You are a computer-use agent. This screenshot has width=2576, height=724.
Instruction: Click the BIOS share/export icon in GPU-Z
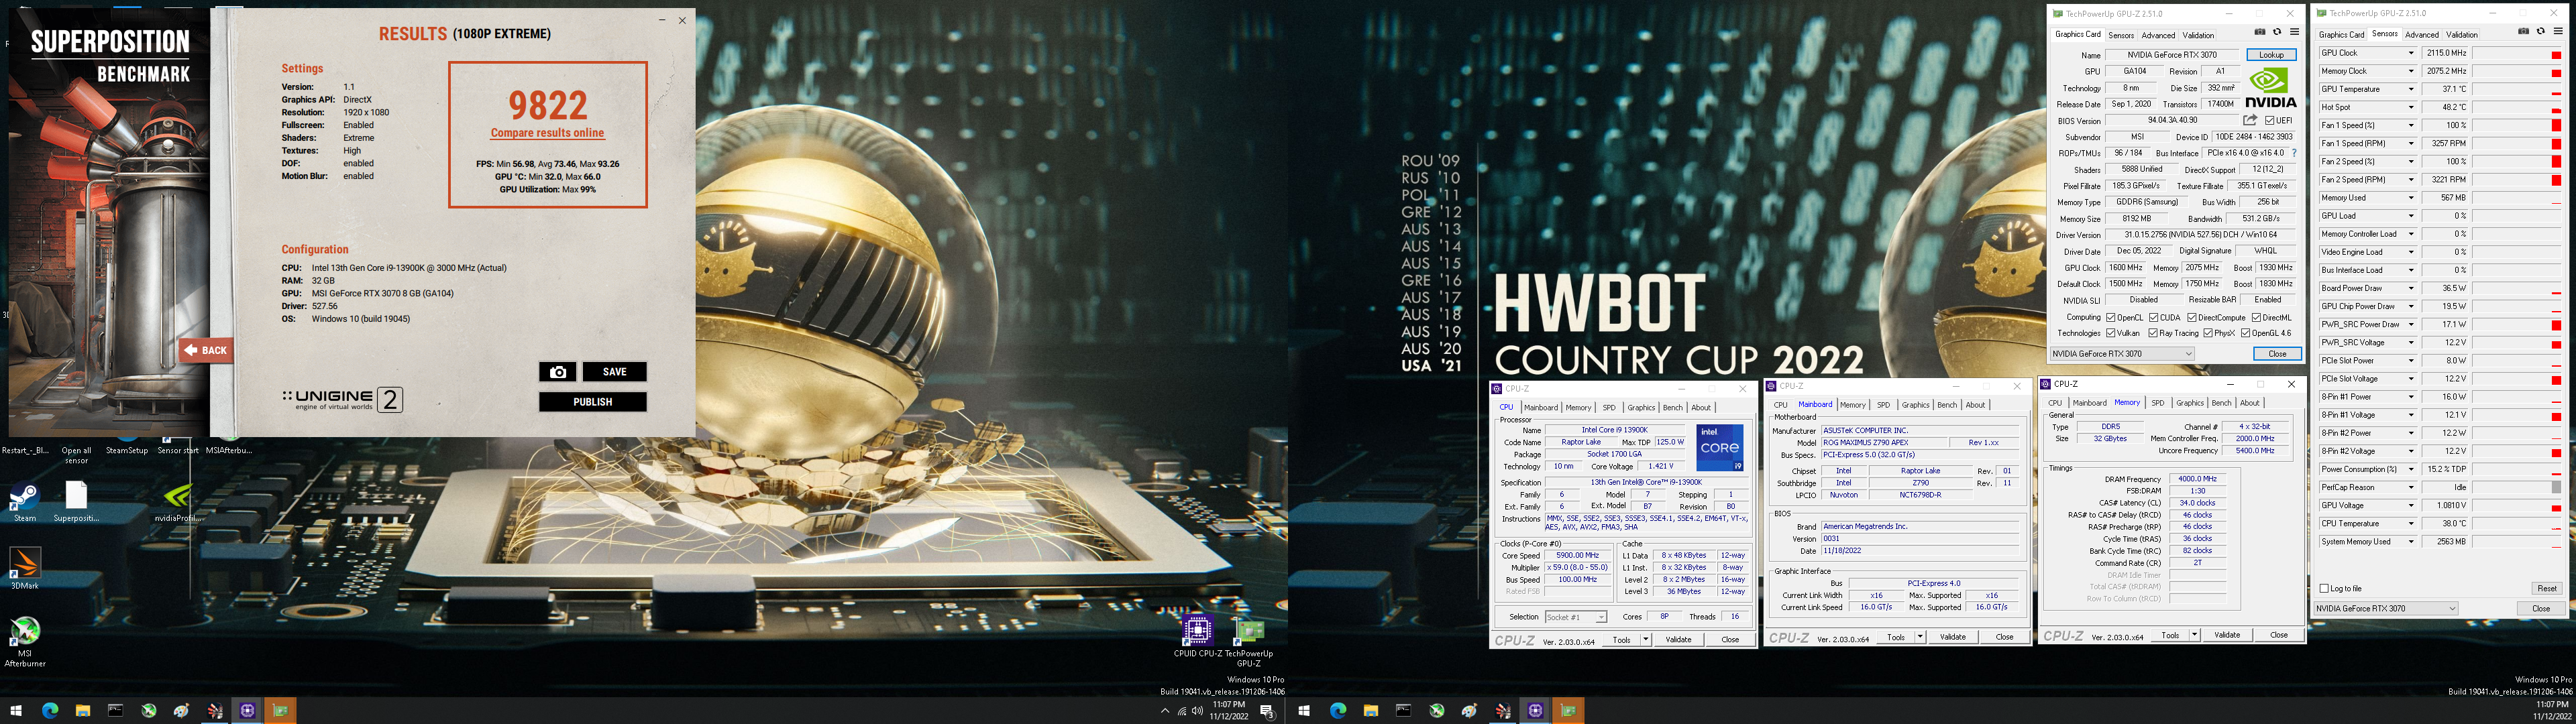(2250, 120)
